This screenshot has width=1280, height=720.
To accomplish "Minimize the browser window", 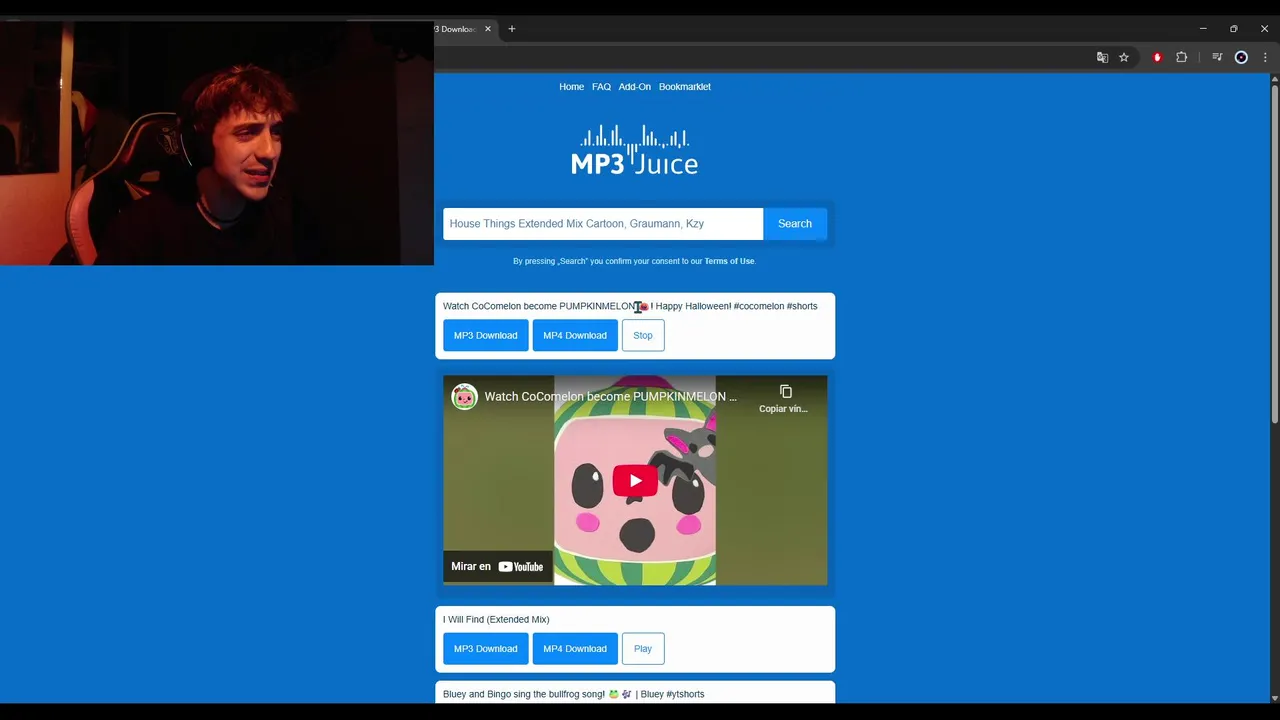I will pyautogui.click(x=1203, y=29).
